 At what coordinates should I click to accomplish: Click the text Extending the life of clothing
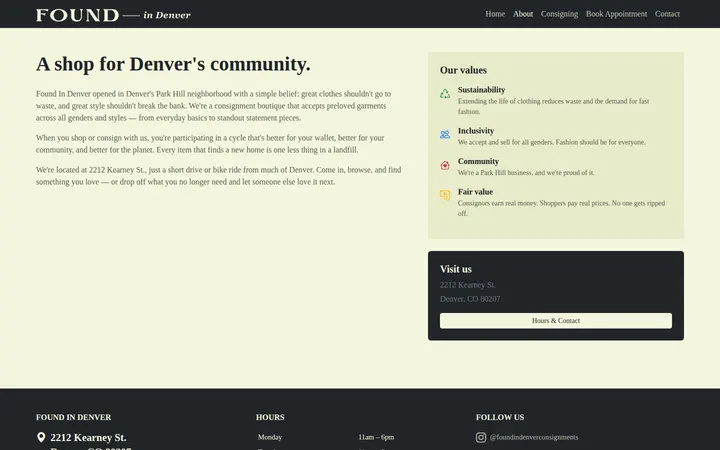click(553, 106)
